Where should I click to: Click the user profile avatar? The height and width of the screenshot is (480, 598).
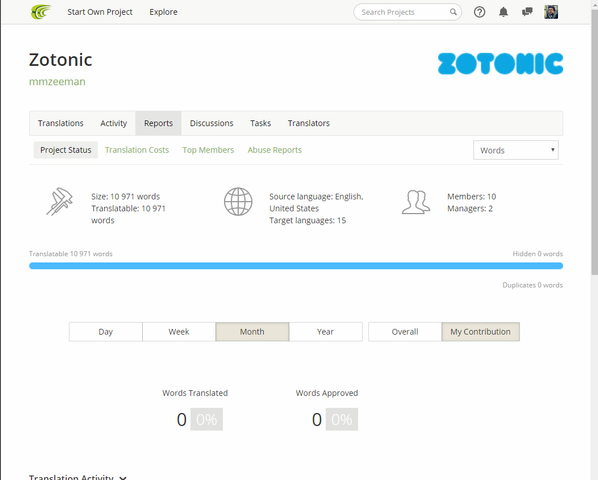[551, 12]
